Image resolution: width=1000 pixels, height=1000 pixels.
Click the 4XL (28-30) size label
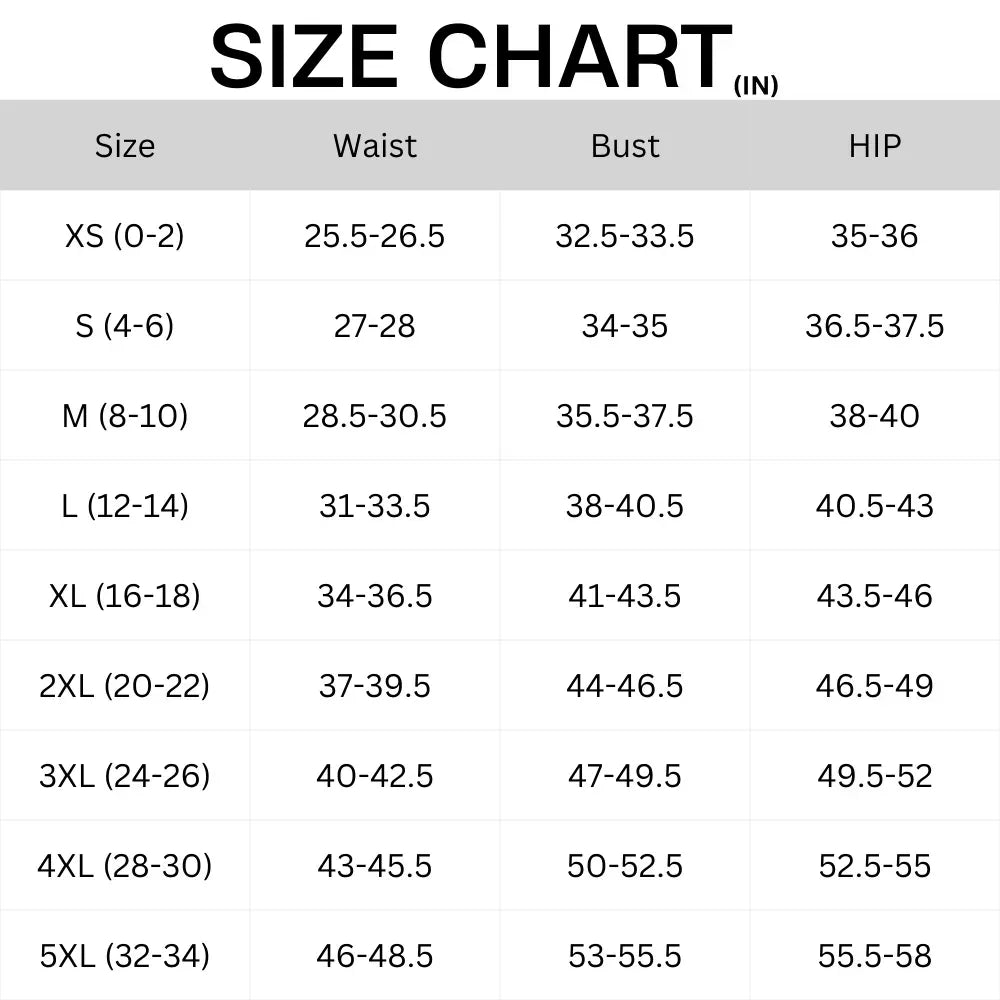click(x=125, y=865)
